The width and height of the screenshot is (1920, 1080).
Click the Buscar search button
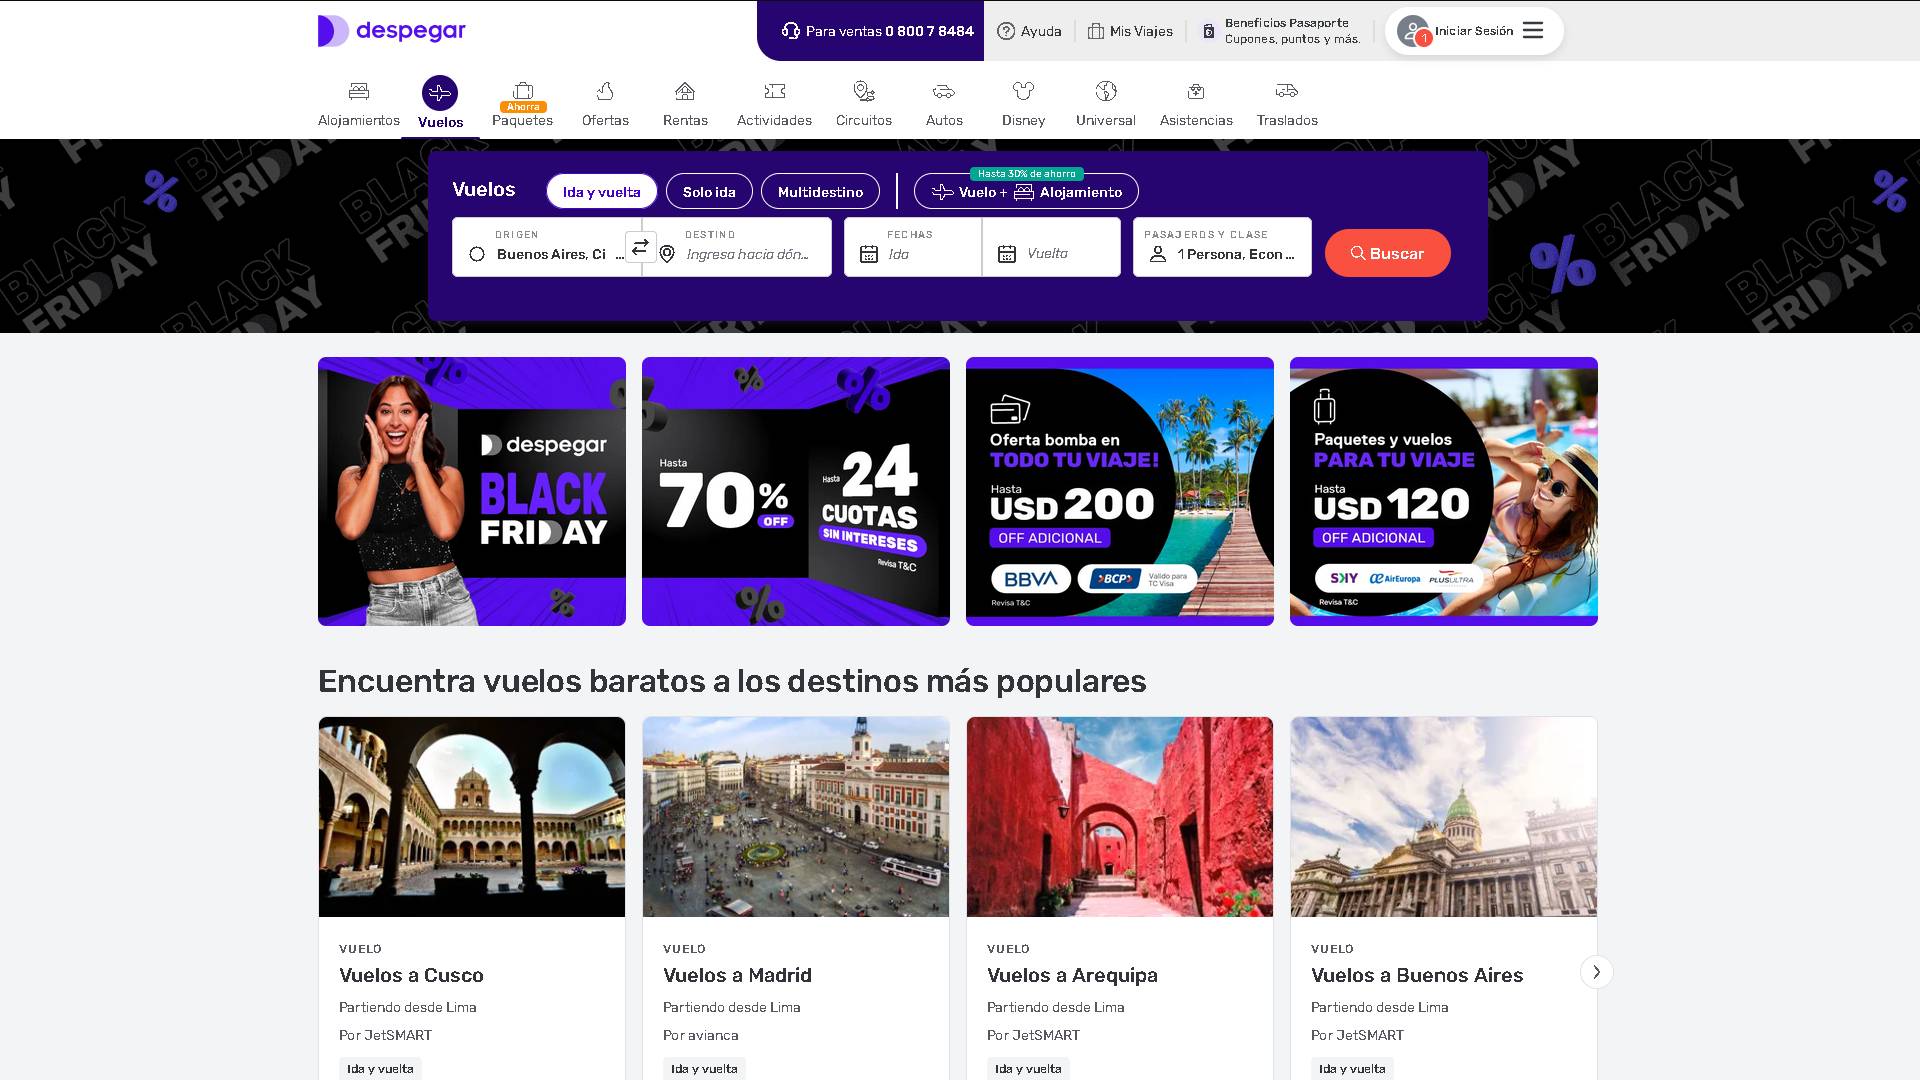point(1387,253)
